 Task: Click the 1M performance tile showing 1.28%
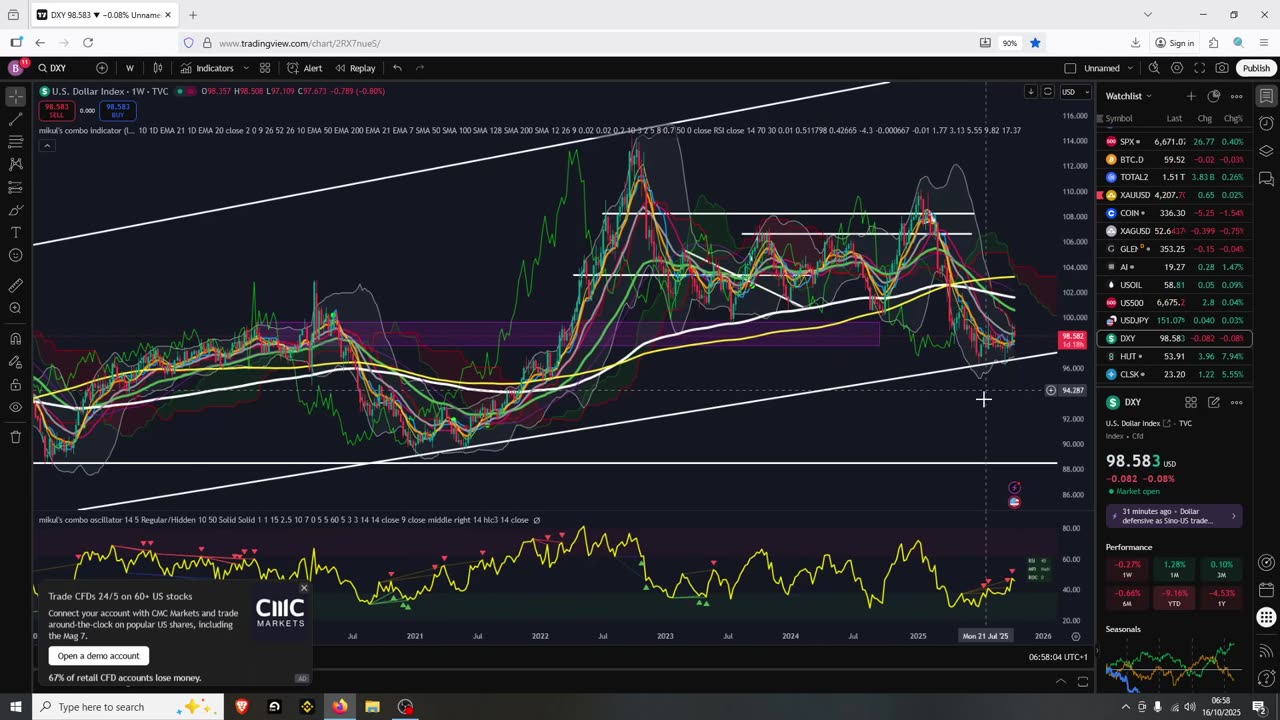point(1174,568)
